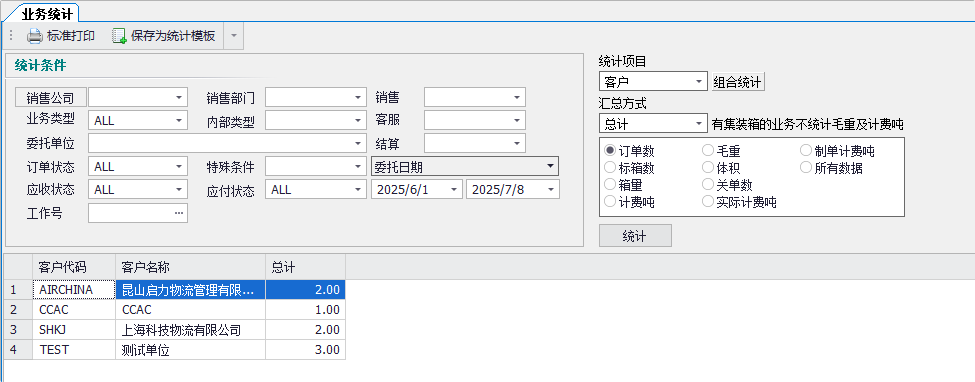
Task: Open the 特殊条件 dropdown
Action: 358,167
